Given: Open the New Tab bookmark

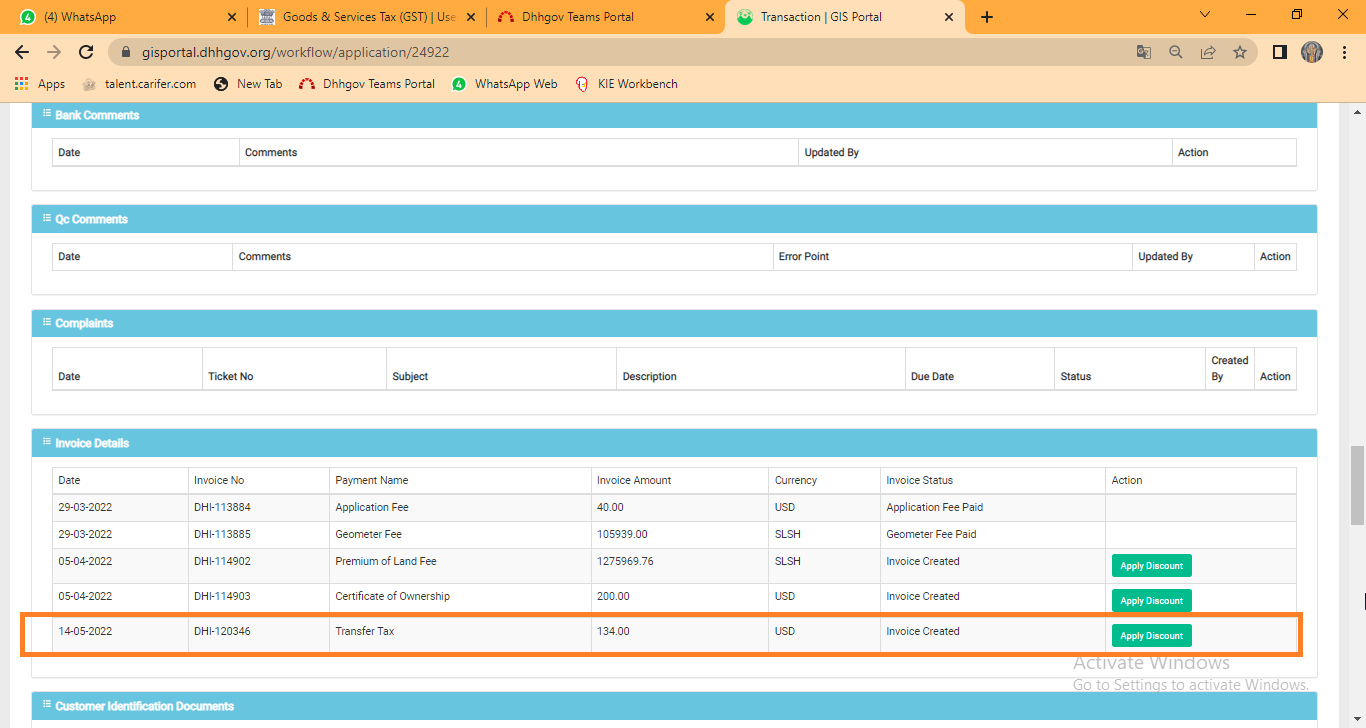Looking at the screenshot, I should [x=248, y=84].
